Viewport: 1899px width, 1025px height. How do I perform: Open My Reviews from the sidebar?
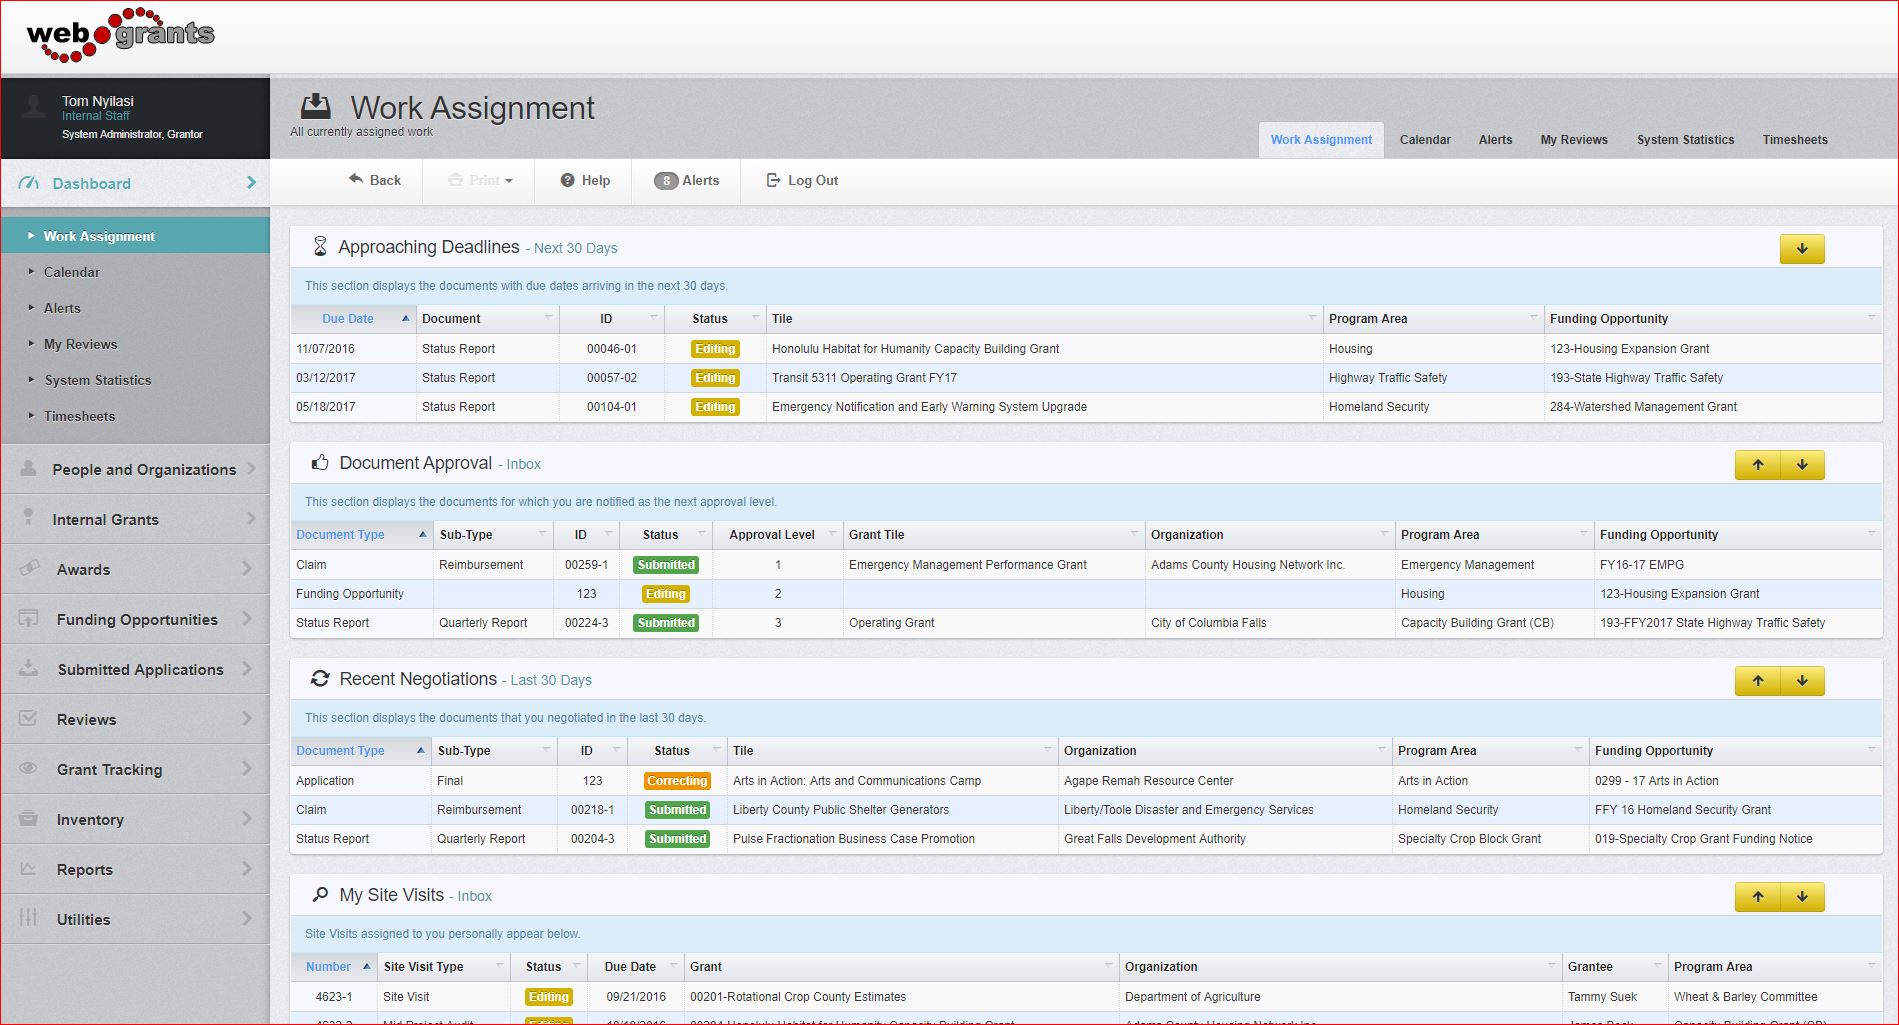tap(80, 343)
